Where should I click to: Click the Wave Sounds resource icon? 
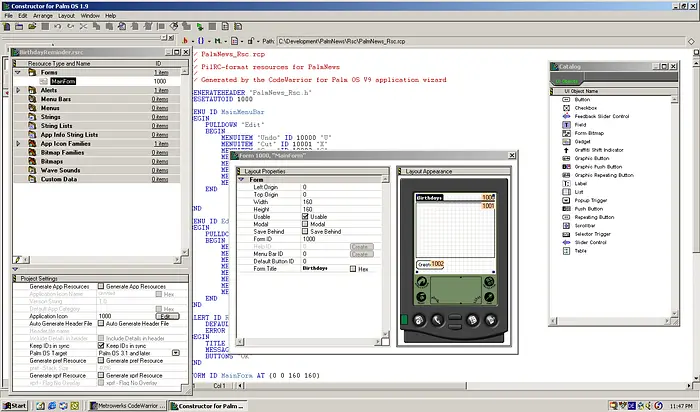pos(31,171)
